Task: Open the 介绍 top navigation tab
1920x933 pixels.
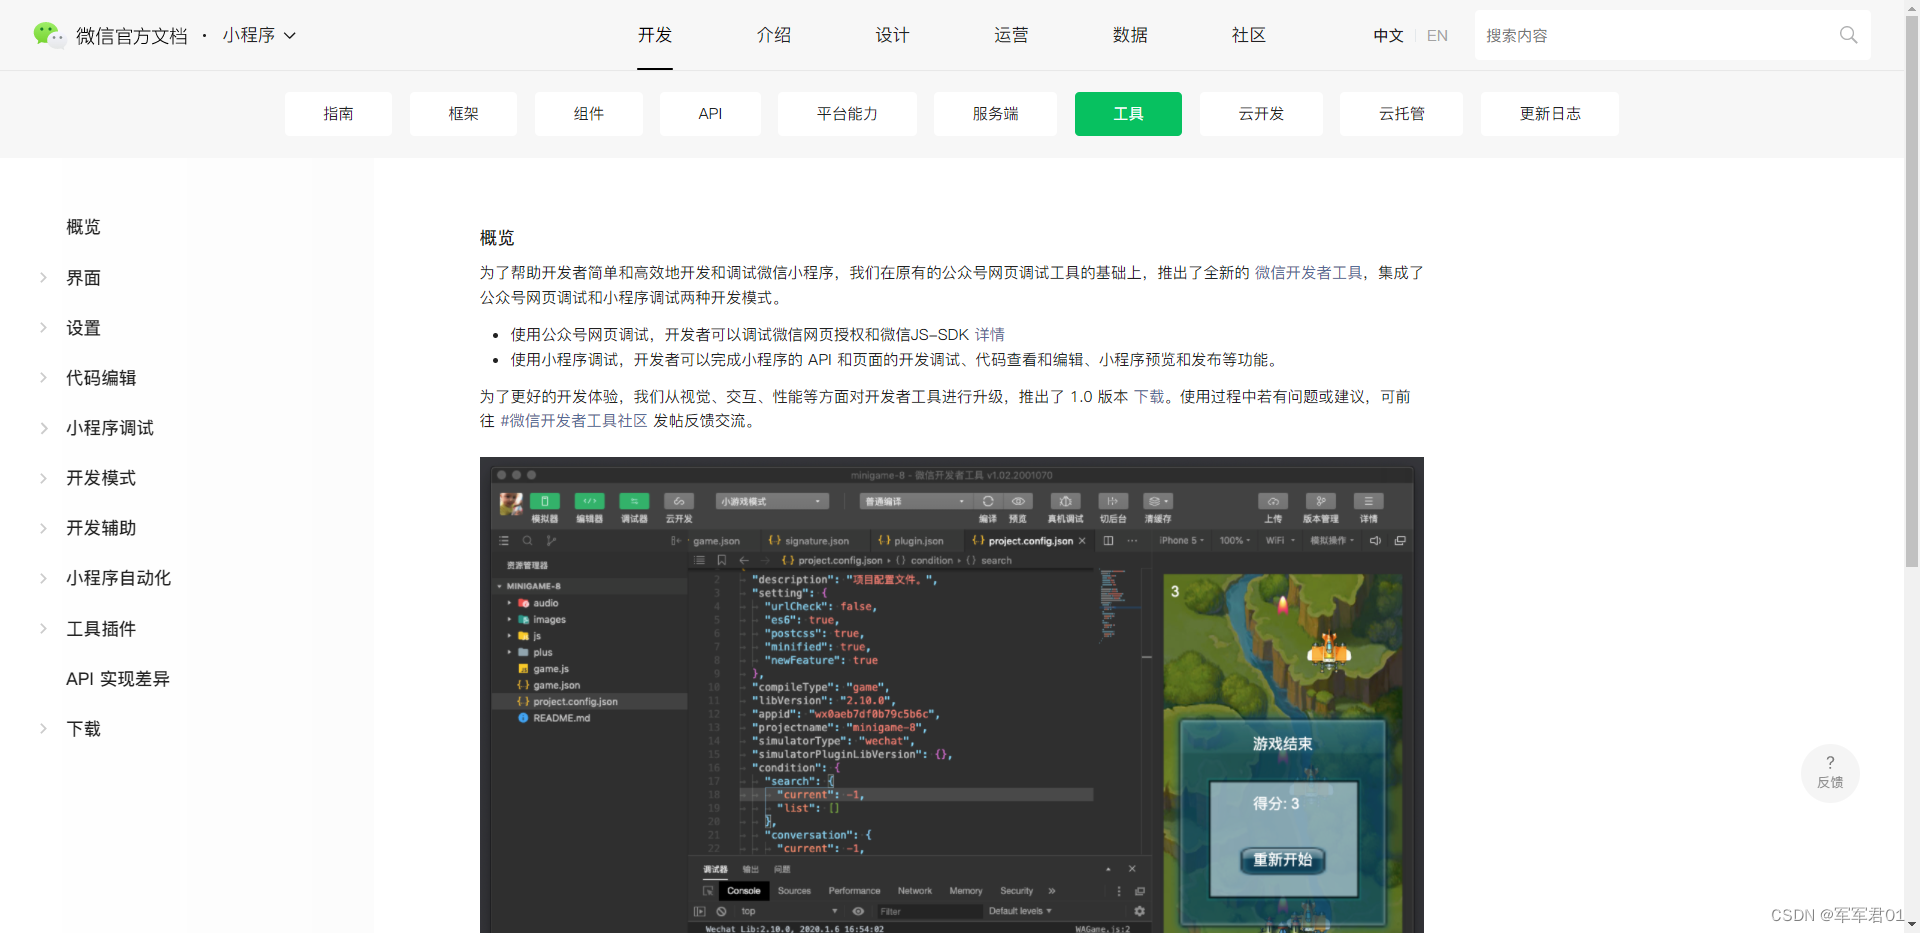Action: [774, 35]
